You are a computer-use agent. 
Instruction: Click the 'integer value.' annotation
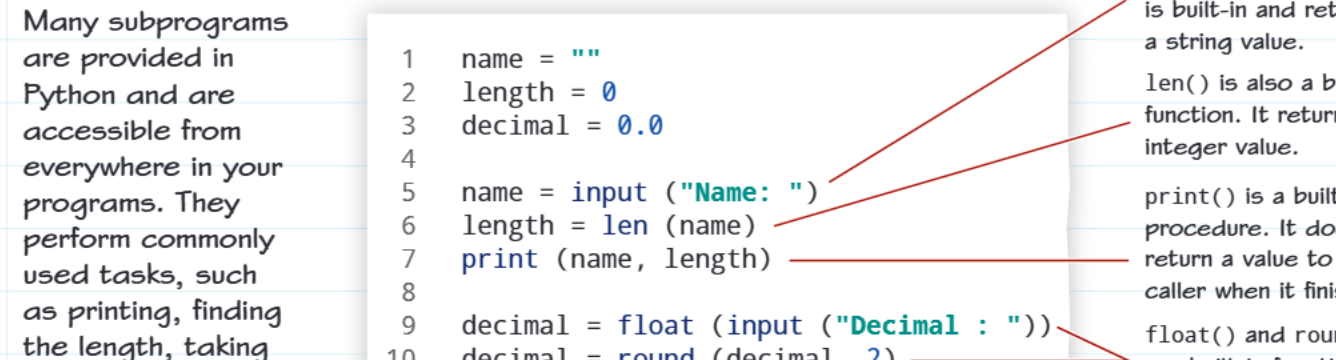(1221, 147)
